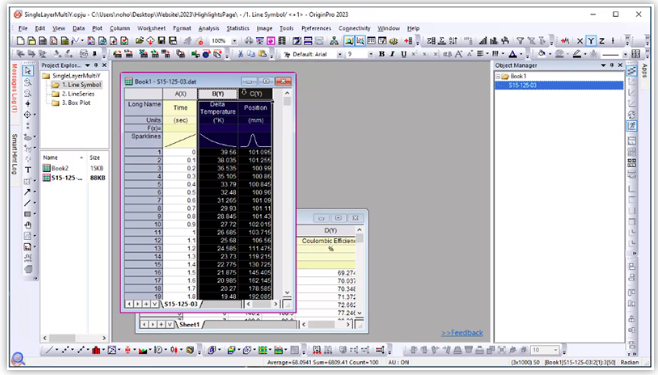Plot a Scatter graph from the bottom toolbar
This screenshot has height=375, width=658.
click(64, 350)
